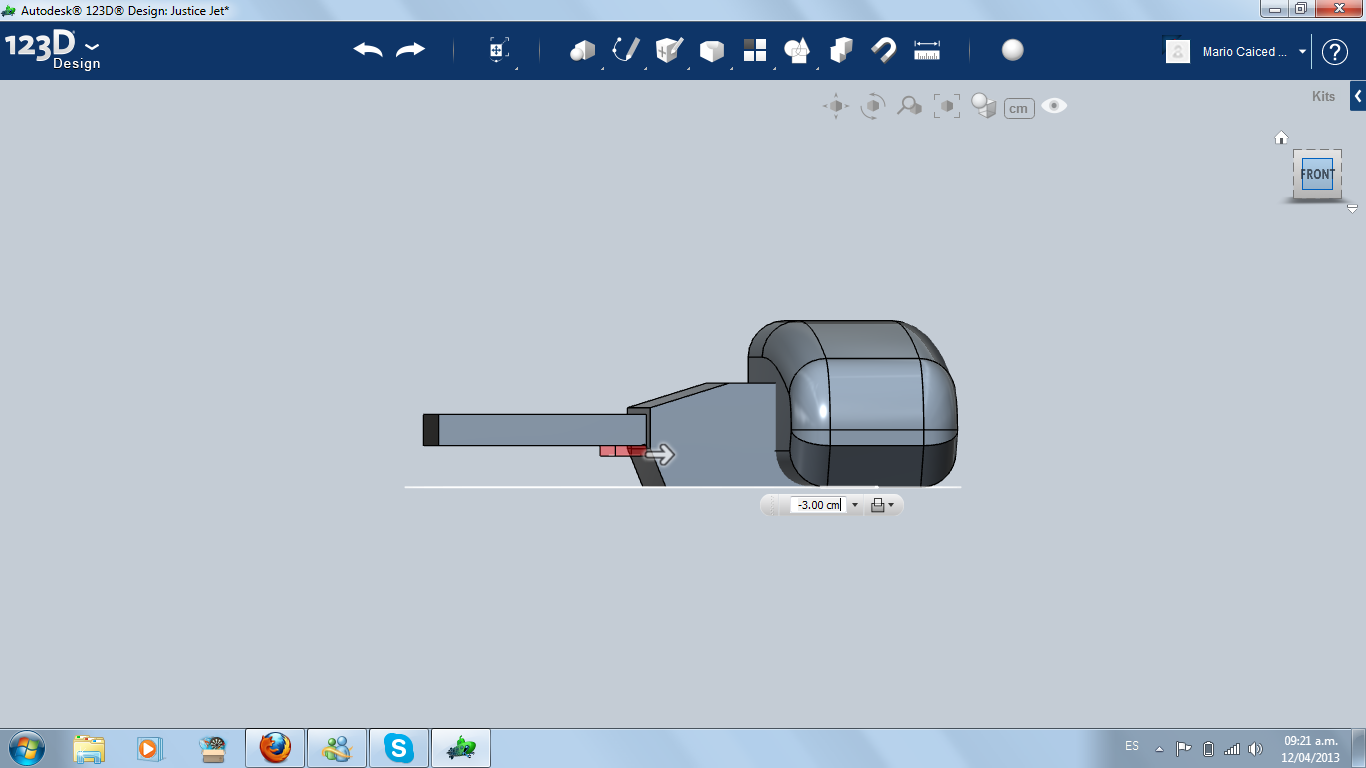Show hidden system tray icons
This screenshot has height=768, width=1366.
[x=1159, y=748]
